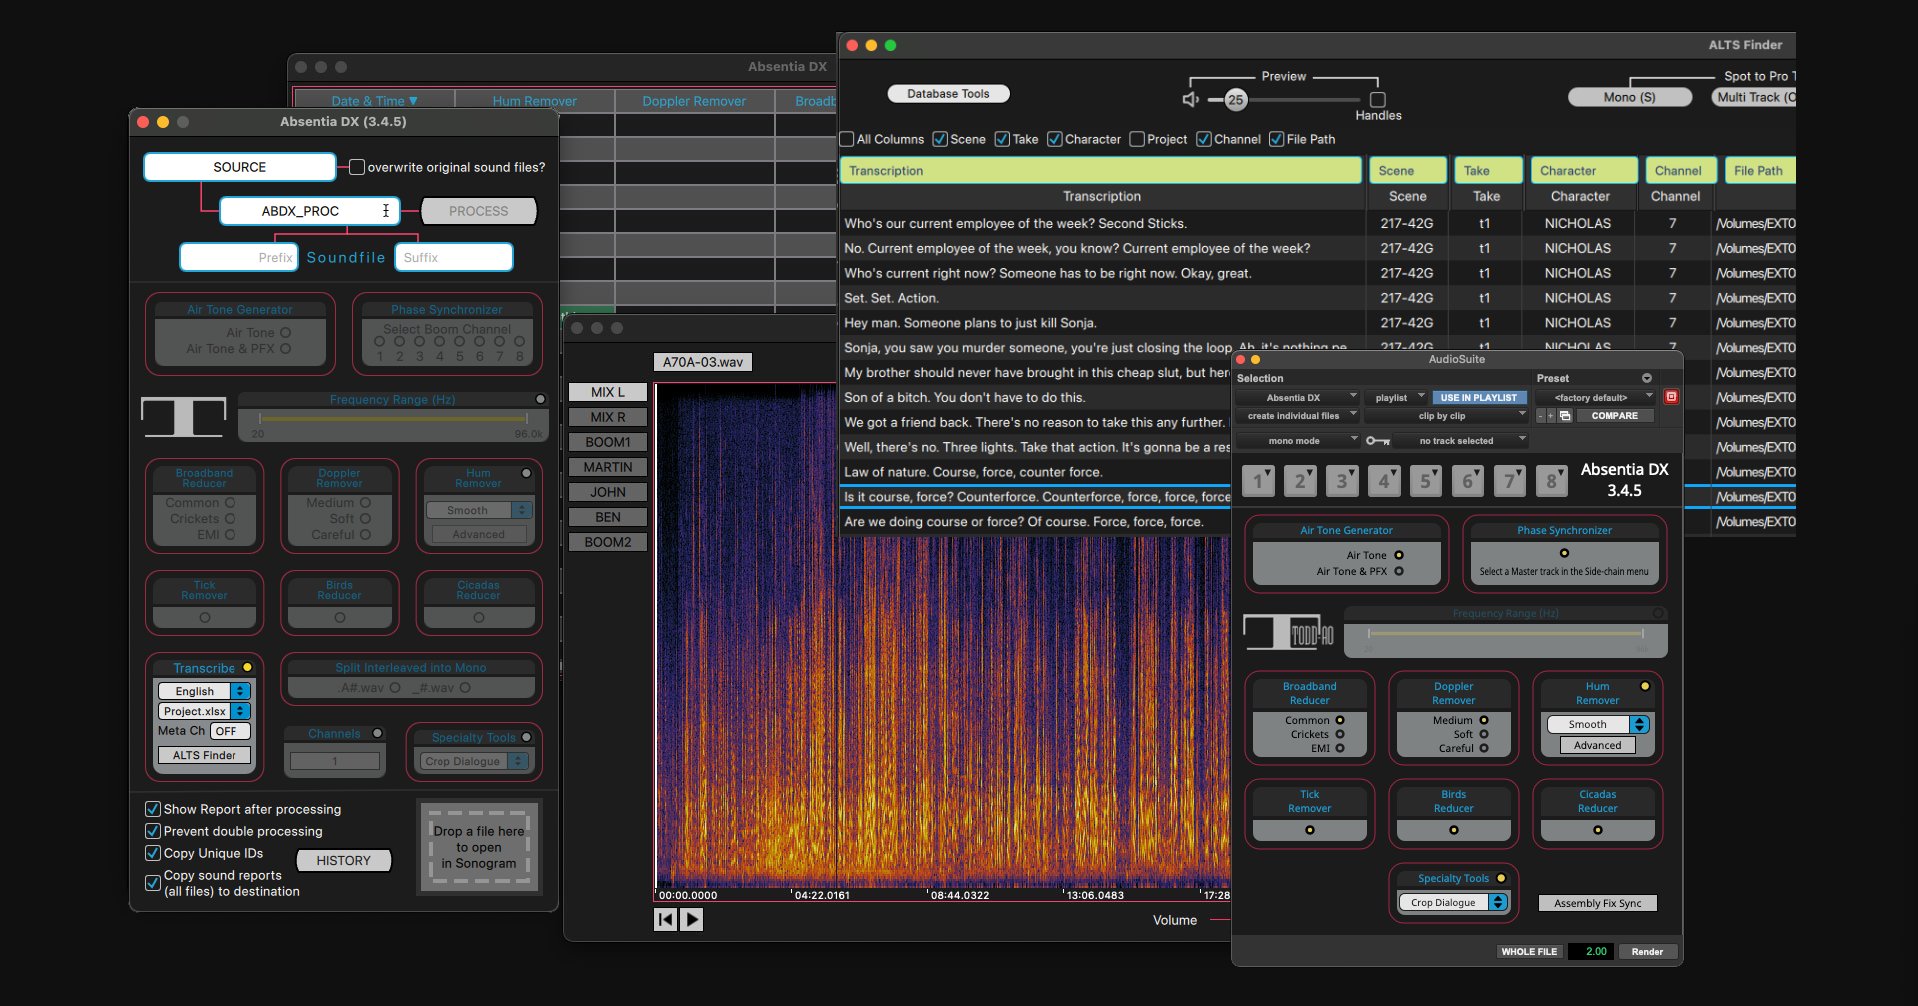This screenshot has width=1918, height=1006.
Task: Open the playlist dropdown in AudioSuite
Action: 1396,397
